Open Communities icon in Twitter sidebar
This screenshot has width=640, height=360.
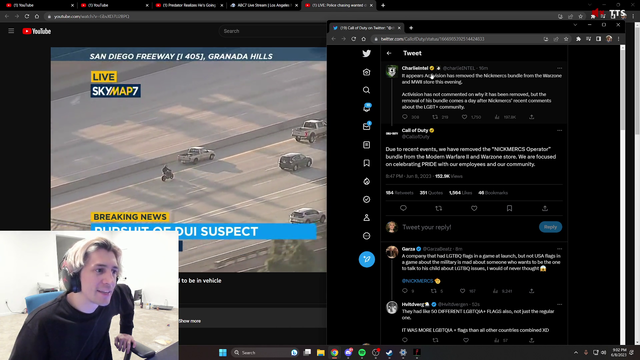tap(367, 181)
